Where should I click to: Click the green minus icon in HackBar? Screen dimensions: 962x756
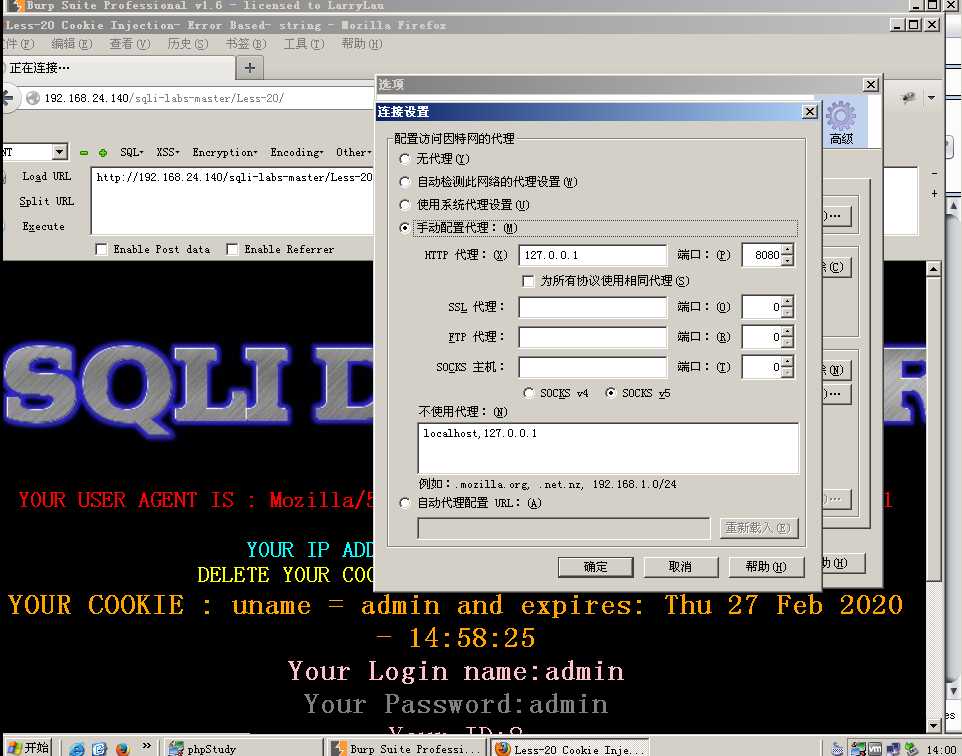(84, 153)
